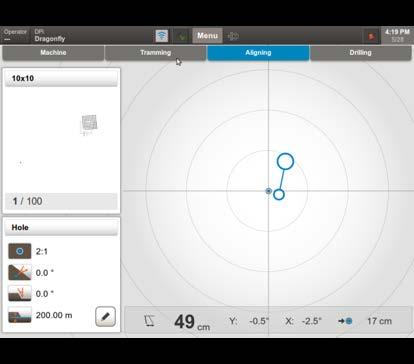Open hole editing with the pencil button
This screenshot has width=414, height=364.
click(x=105, y=316)
